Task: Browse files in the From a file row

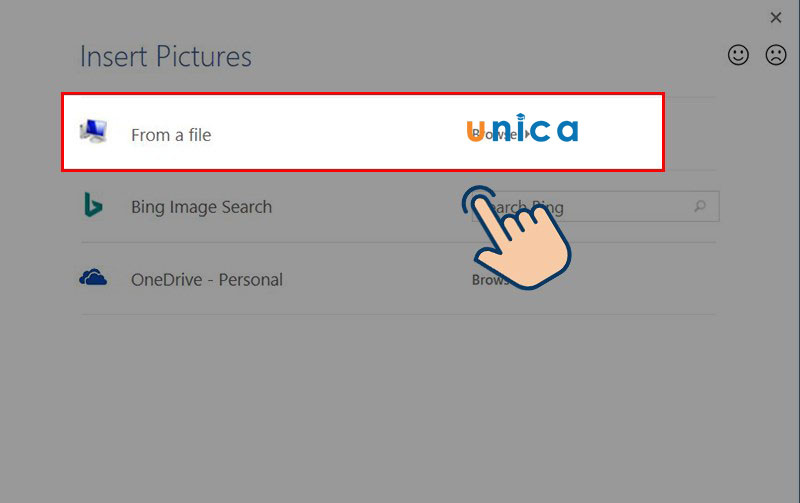Action: [492, 135]
